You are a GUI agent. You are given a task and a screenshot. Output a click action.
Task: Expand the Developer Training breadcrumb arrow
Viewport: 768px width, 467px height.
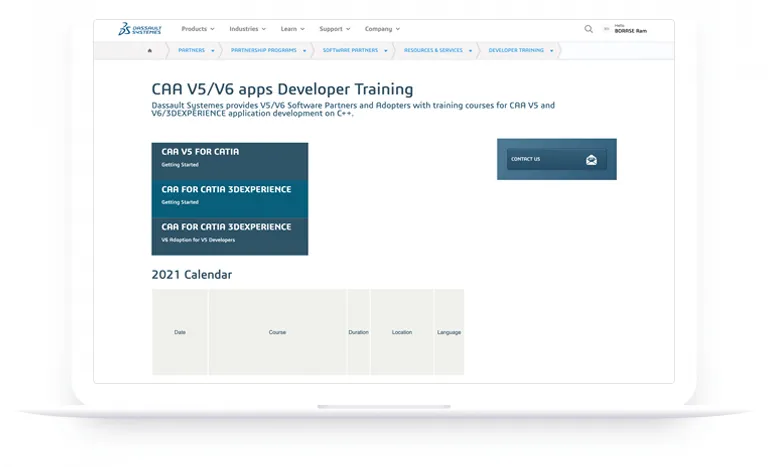tap(552, 51)
